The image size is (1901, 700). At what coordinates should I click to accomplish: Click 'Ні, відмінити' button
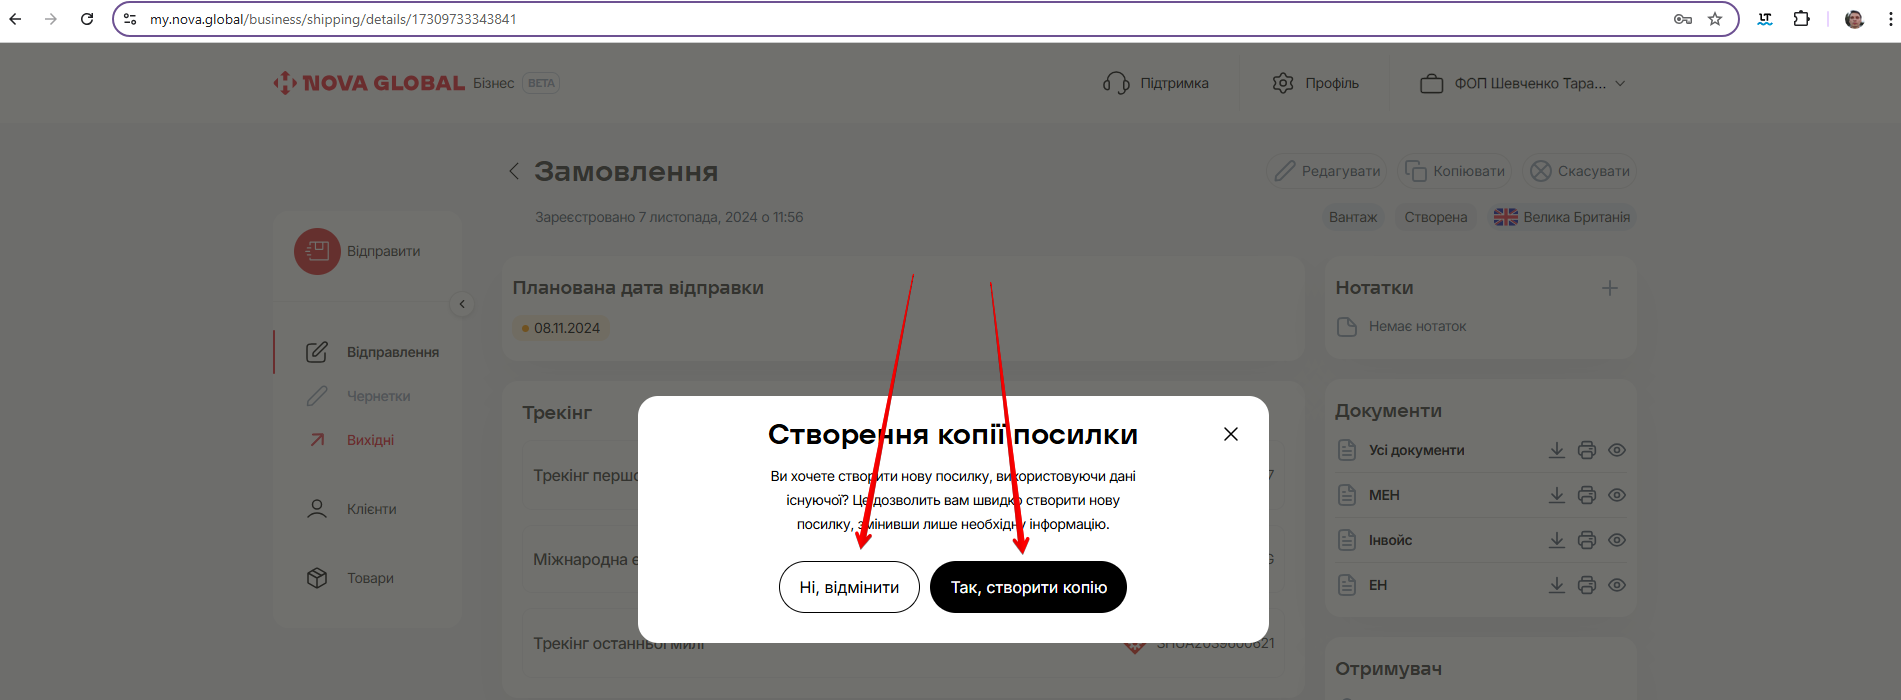[x=849, y=587]
